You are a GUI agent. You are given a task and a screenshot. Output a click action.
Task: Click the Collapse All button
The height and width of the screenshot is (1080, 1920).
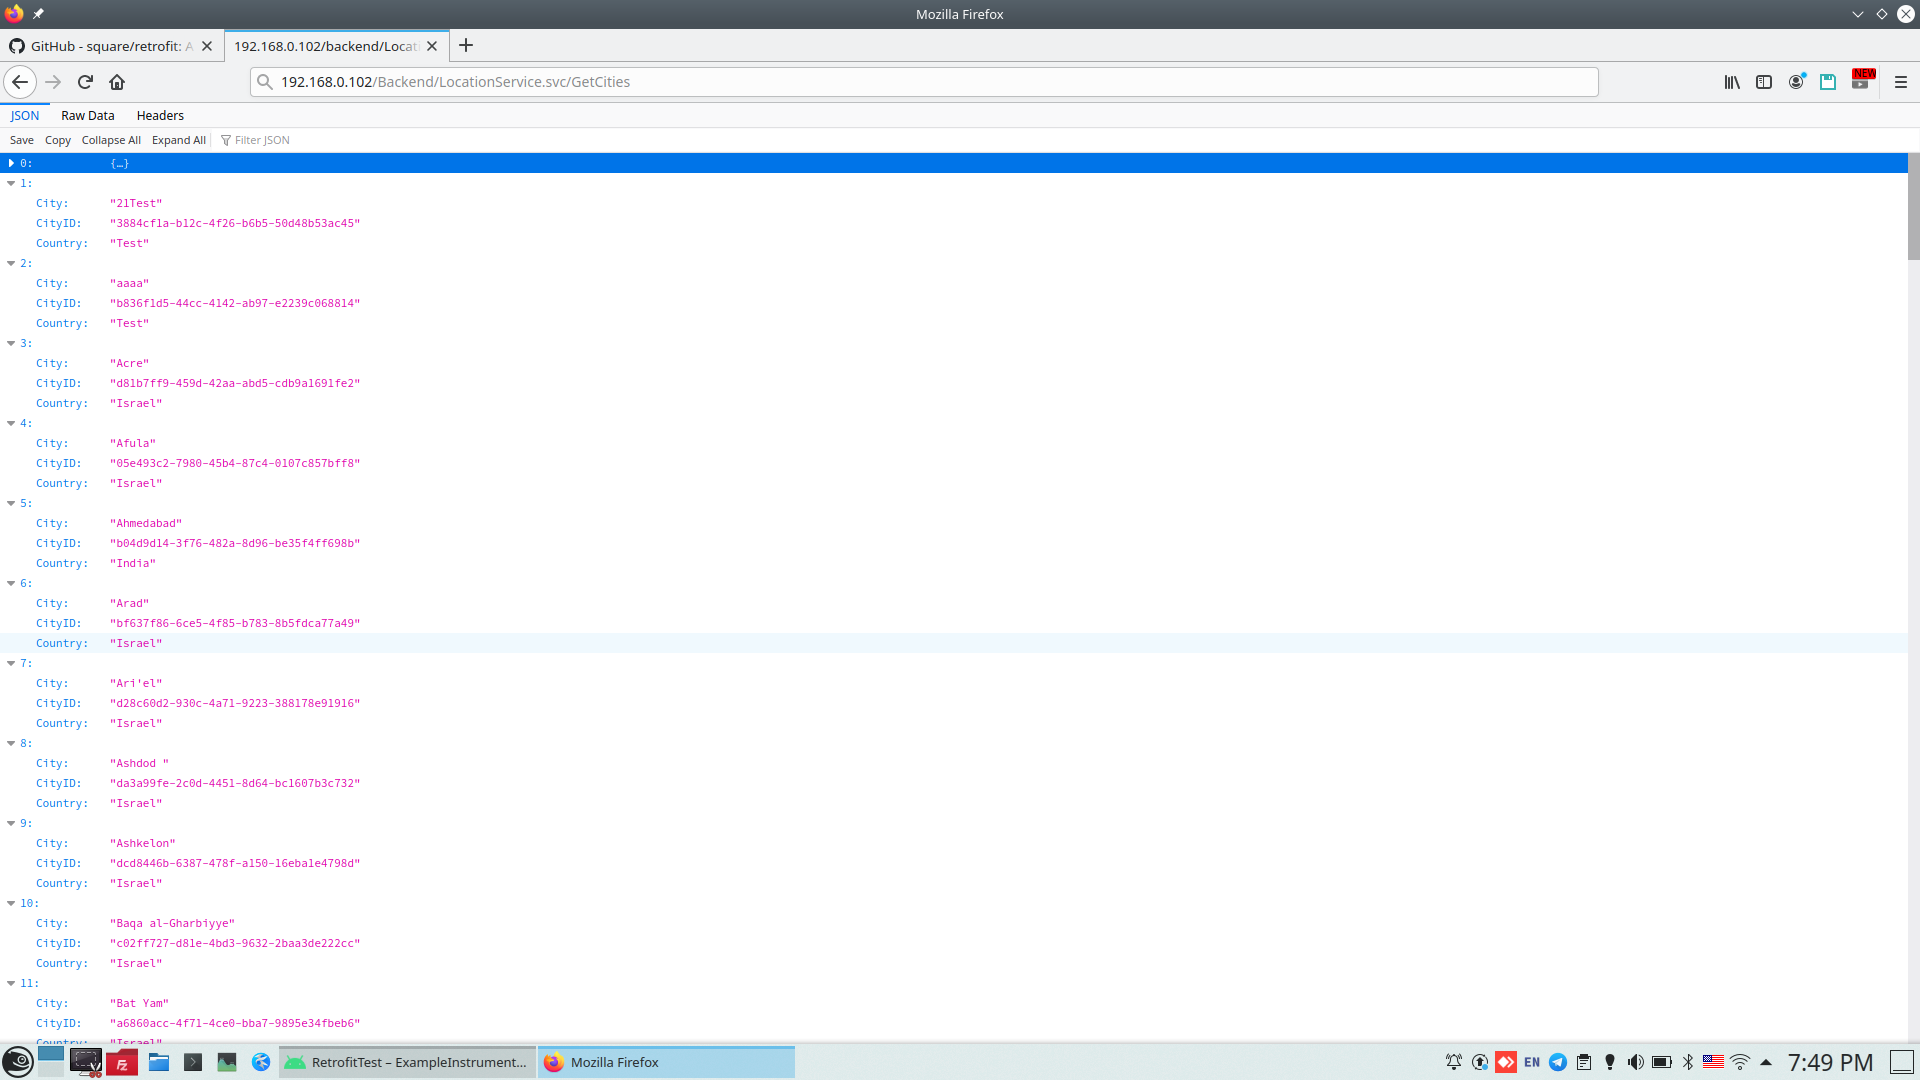[111, 140]
